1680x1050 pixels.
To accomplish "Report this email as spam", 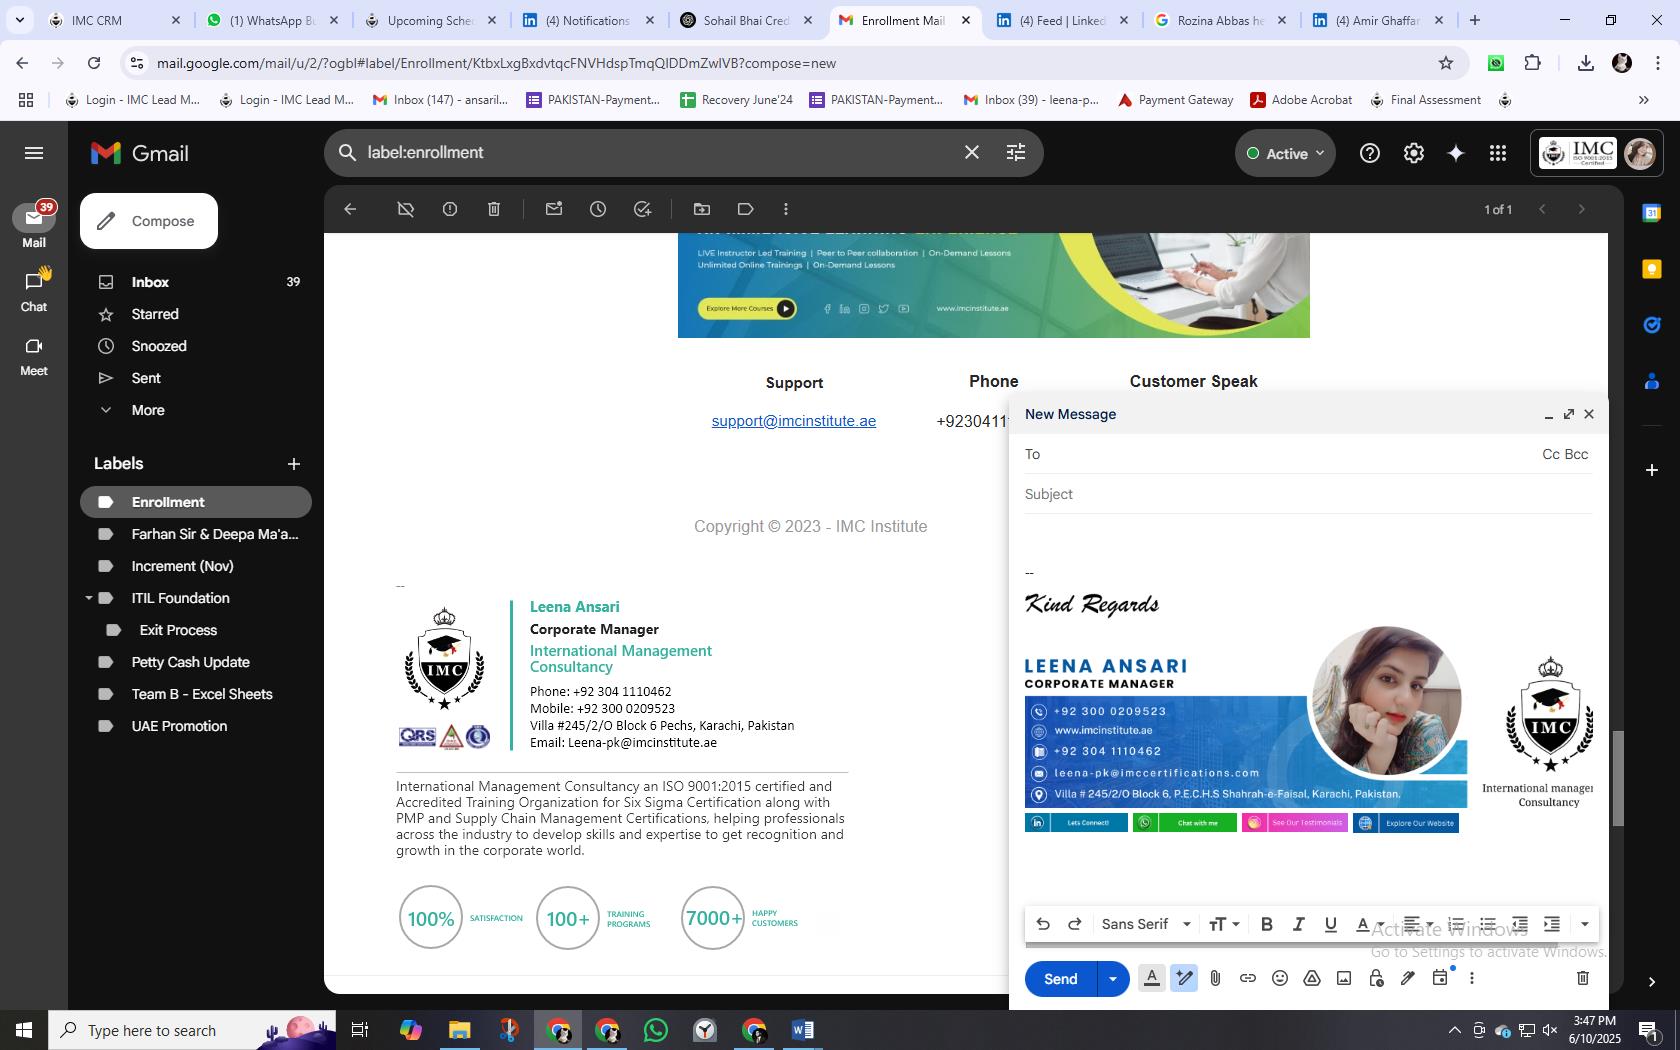I will [x=450, y=209].
